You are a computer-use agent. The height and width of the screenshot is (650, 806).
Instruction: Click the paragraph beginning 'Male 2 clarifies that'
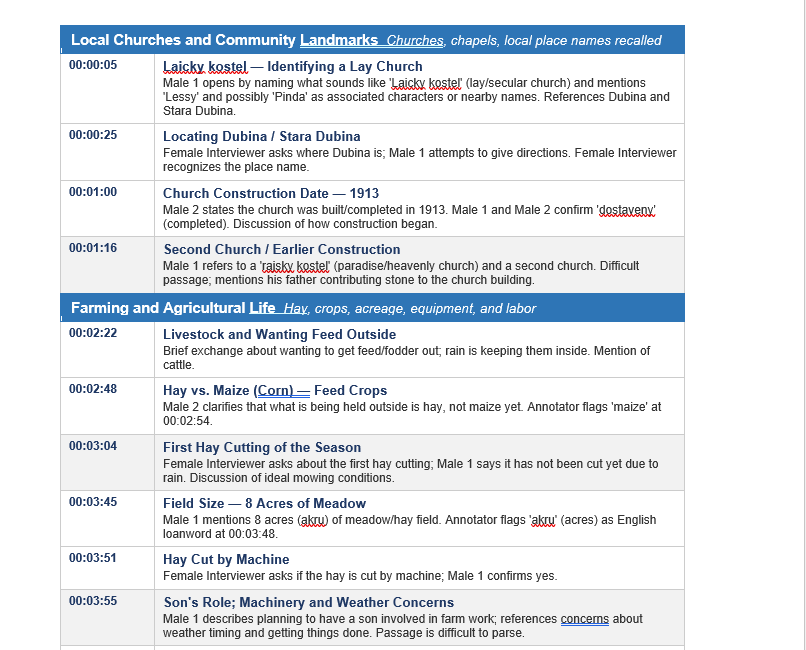412,414
